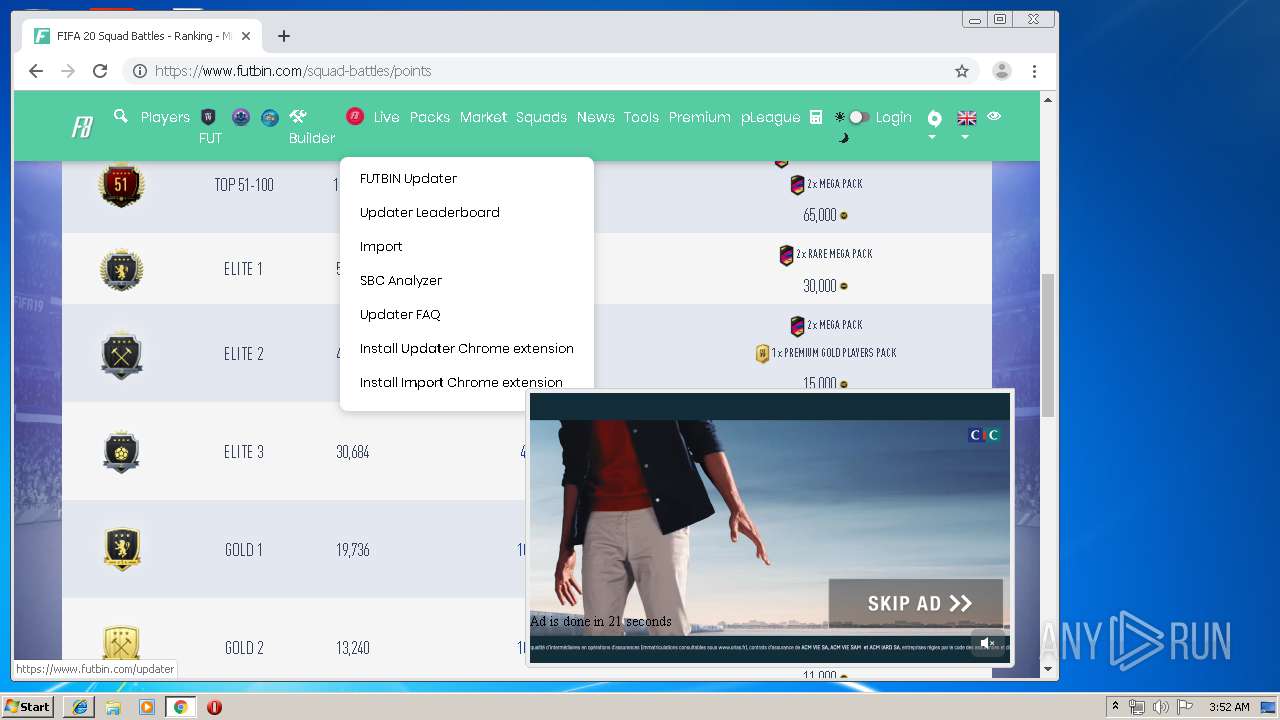This screenshot has width=1280, height=720.
Task: Click the eye icon in the navbar
Action: (x=994, y=116)
